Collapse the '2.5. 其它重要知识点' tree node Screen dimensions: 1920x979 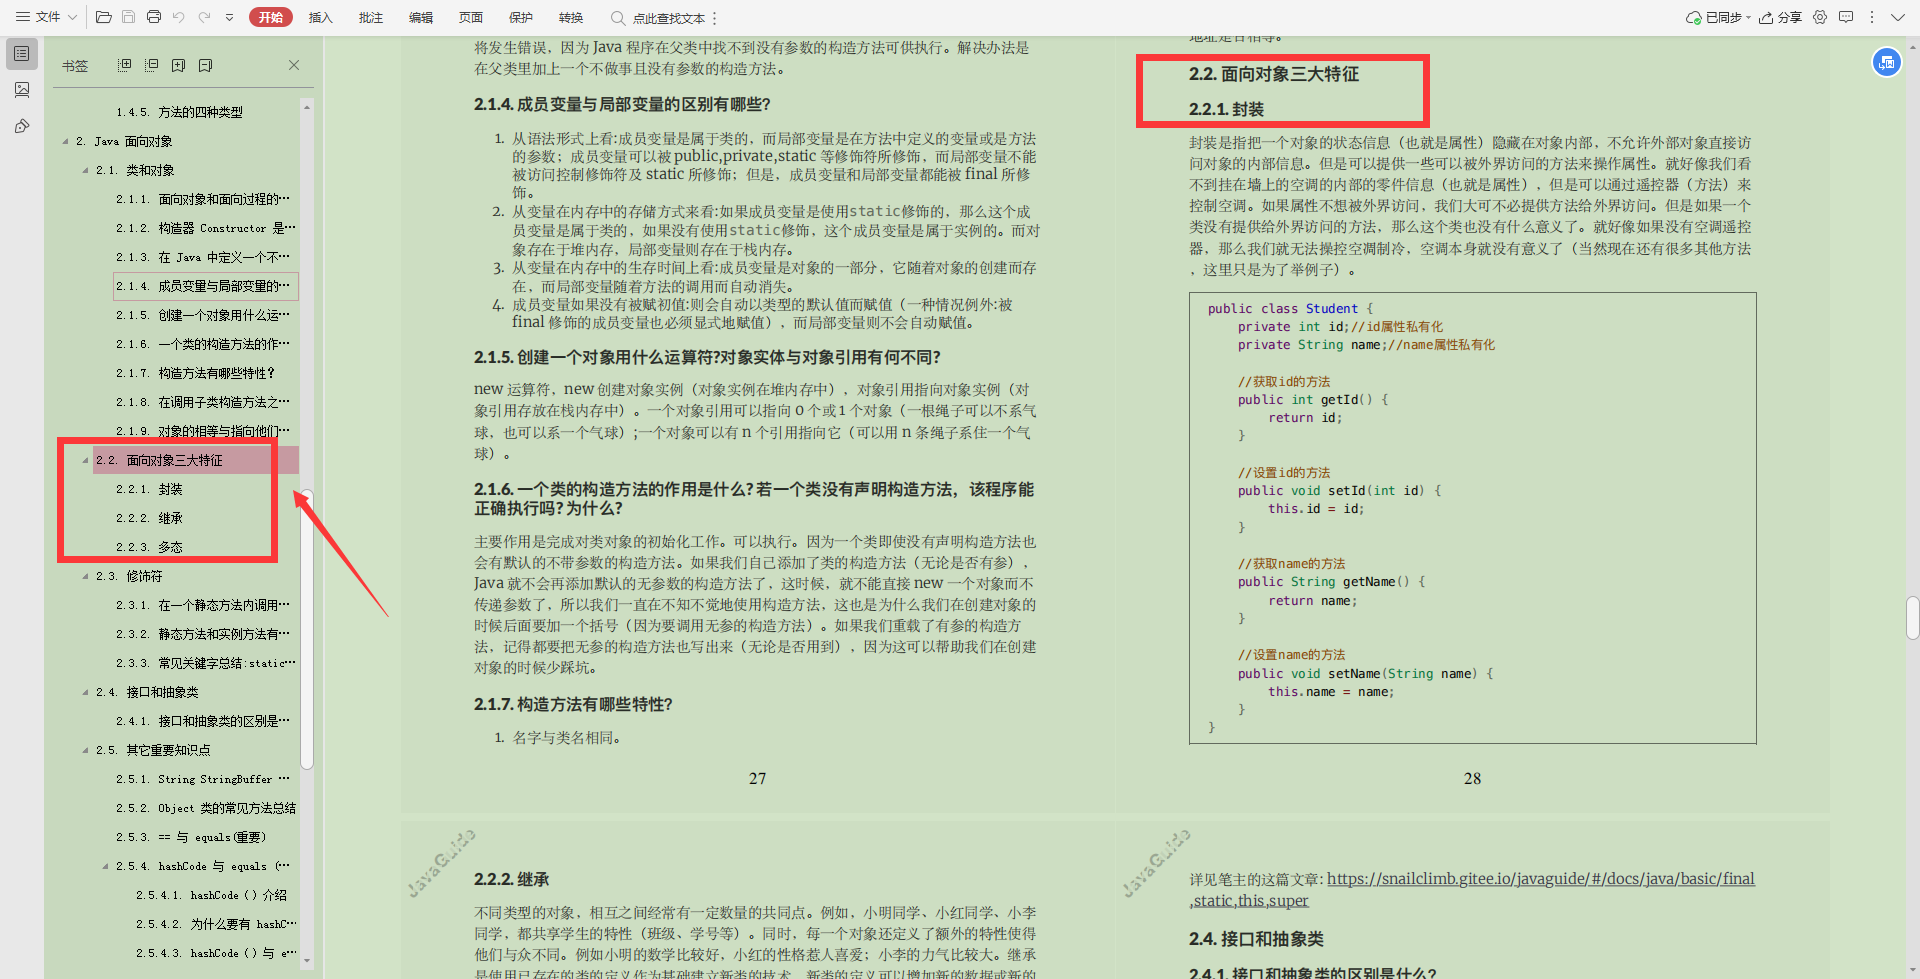[85, 750]
